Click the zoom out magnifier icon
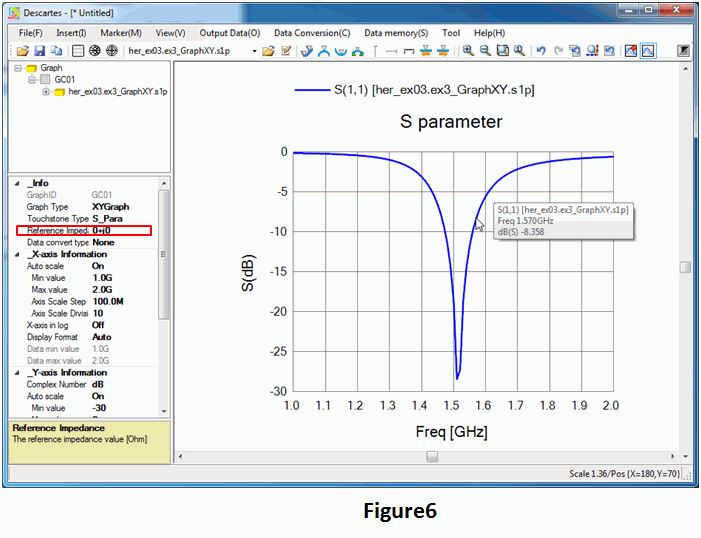 click(x=485, y=51)
